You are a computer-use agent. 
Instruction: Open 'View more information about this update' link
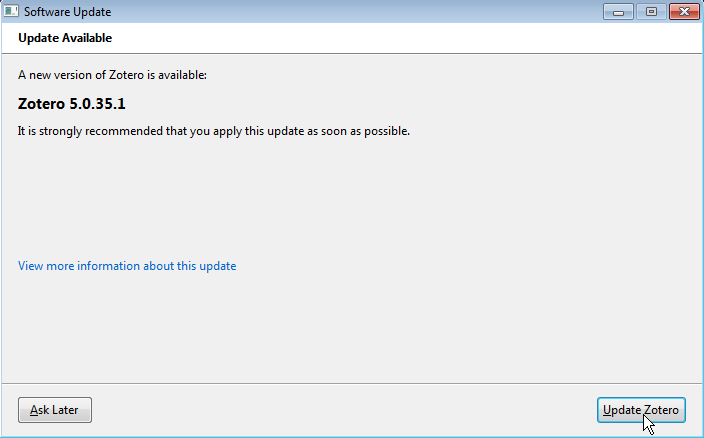[127, 266]
